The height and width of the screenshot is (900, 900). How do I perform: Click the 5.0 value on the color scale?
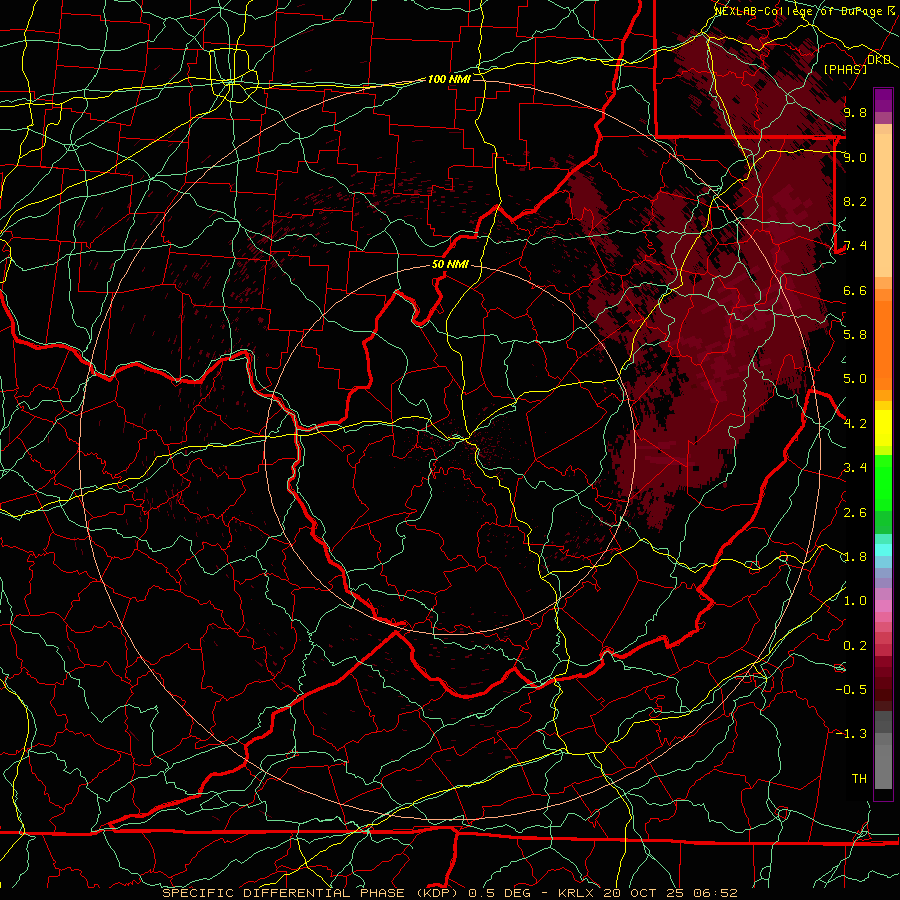tap(855, 379)
